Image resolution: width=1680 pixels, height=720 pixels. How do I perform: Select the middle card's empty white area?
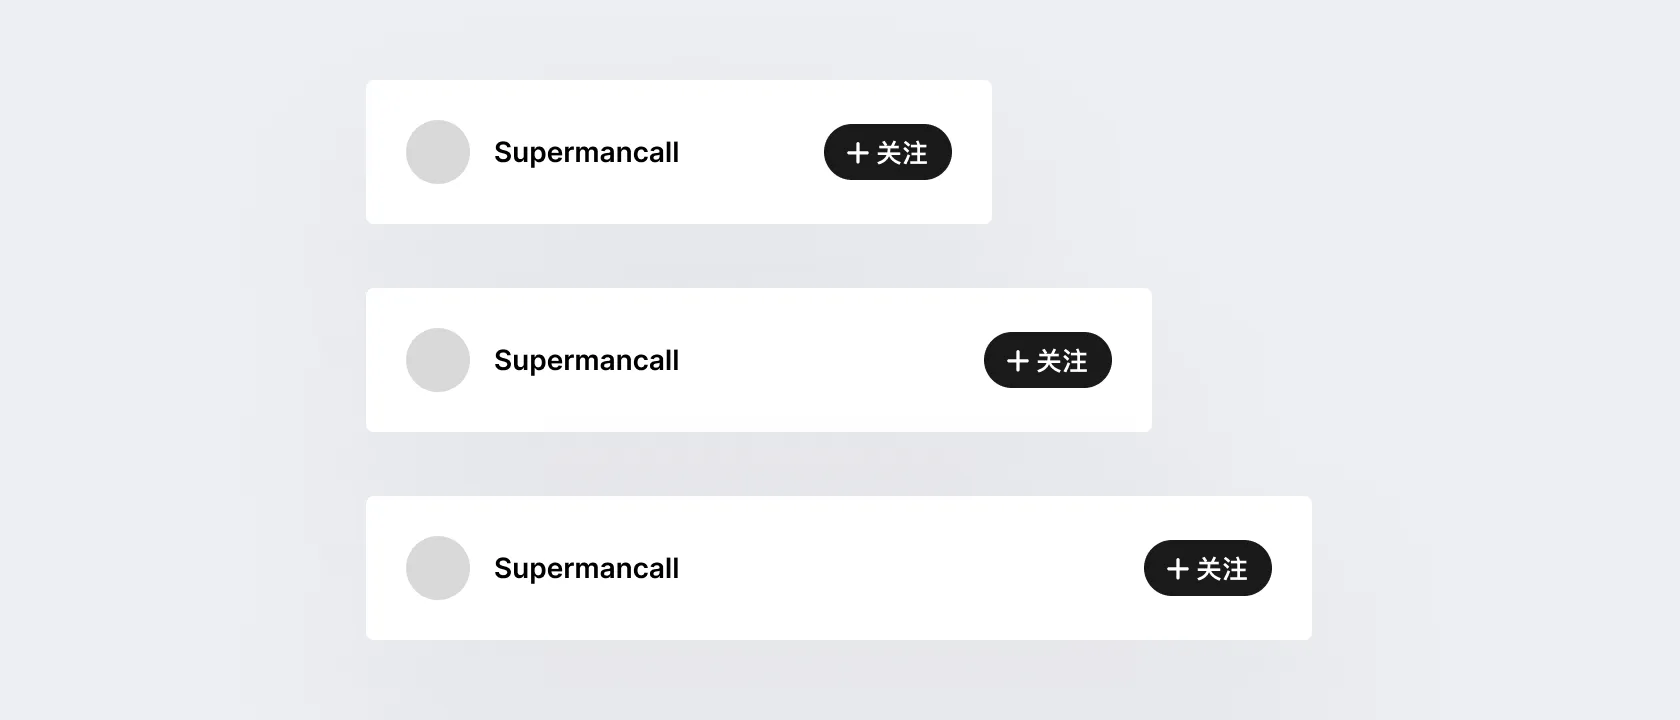830,360
